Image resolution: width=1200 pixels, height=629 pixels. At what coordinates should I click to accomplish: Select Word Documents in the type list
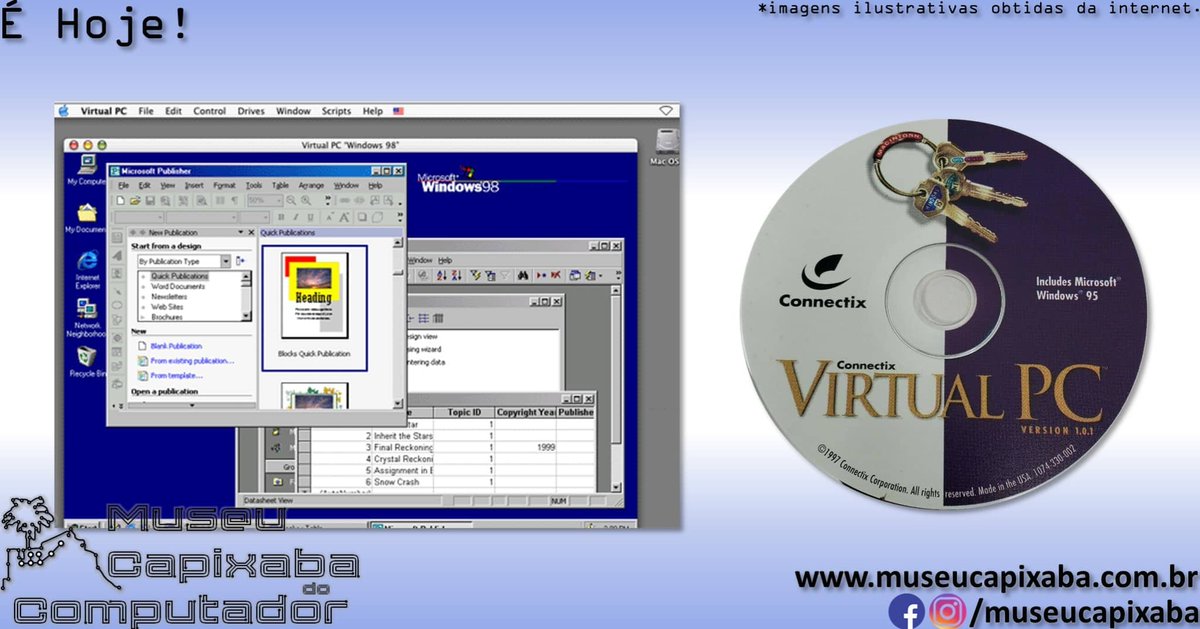coord(178,286)
